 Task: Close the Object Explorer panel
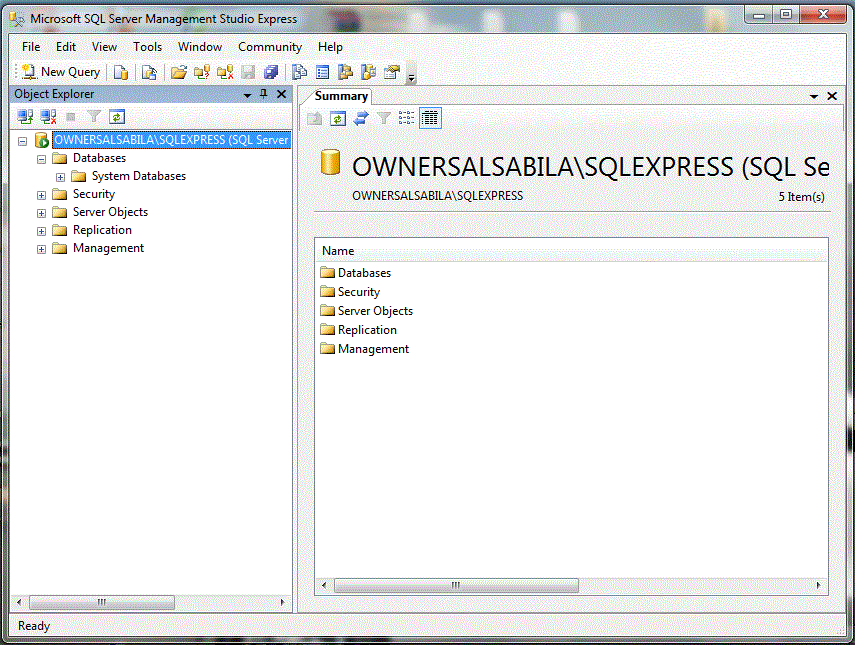[281, 94]
